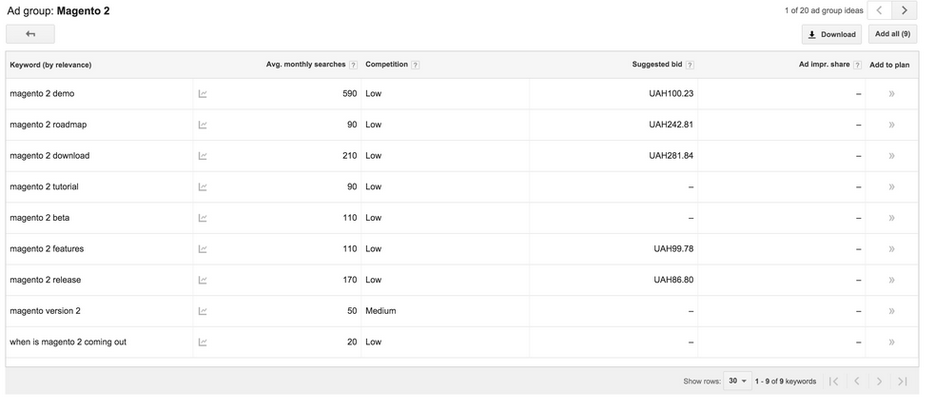This screenshot has width=927, height=399.
Task: Click the 590 monthly searches value
Action: (349, 93)
